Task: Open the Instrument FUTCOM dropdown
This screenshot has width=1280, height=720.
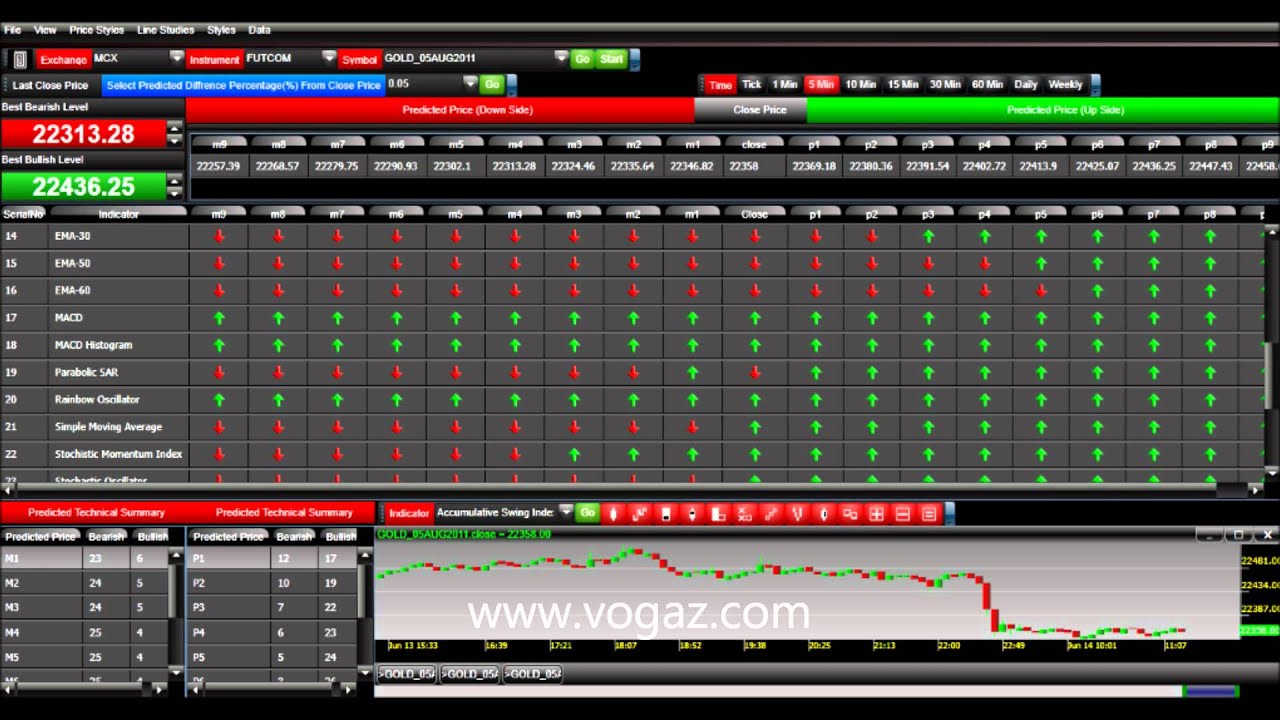Action: click(329, 58)
